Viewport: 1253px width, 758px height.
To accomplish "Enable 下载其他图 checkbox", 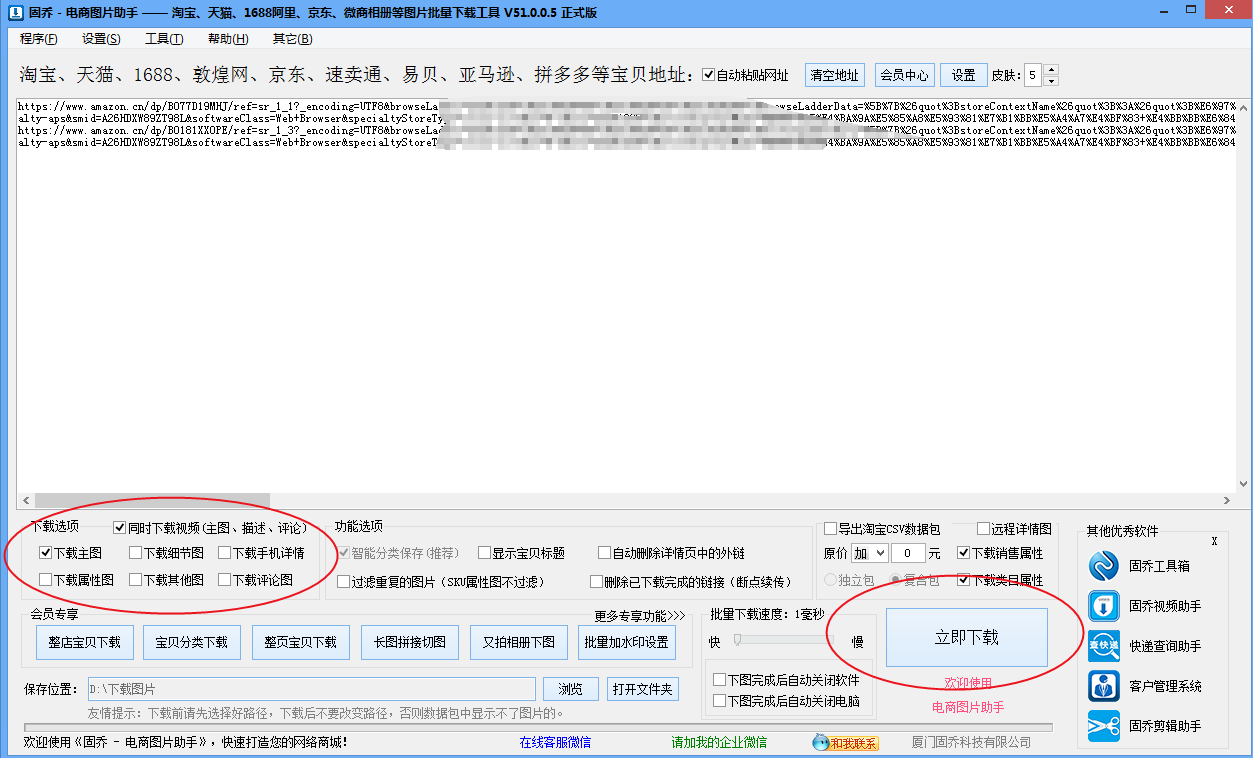I will click(135, 579).
